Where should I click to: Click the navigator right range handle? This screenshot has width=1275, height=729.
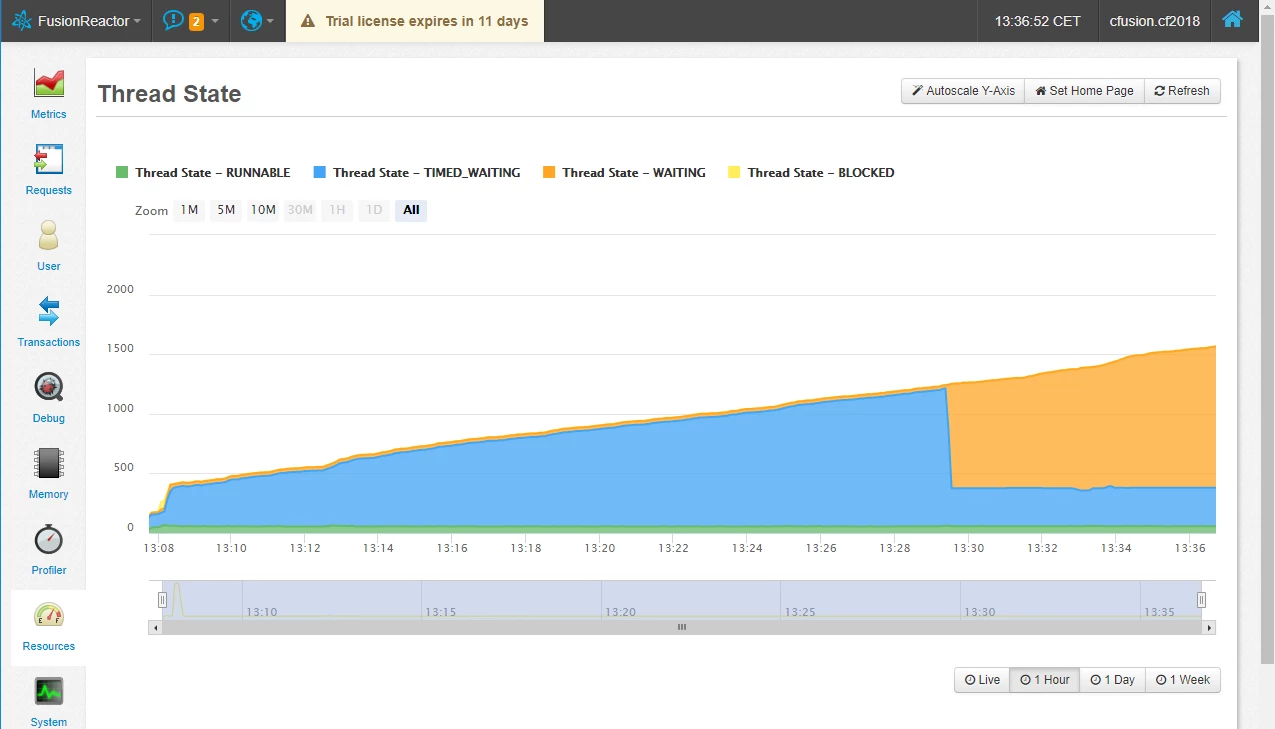click(x=1202, y=600)
